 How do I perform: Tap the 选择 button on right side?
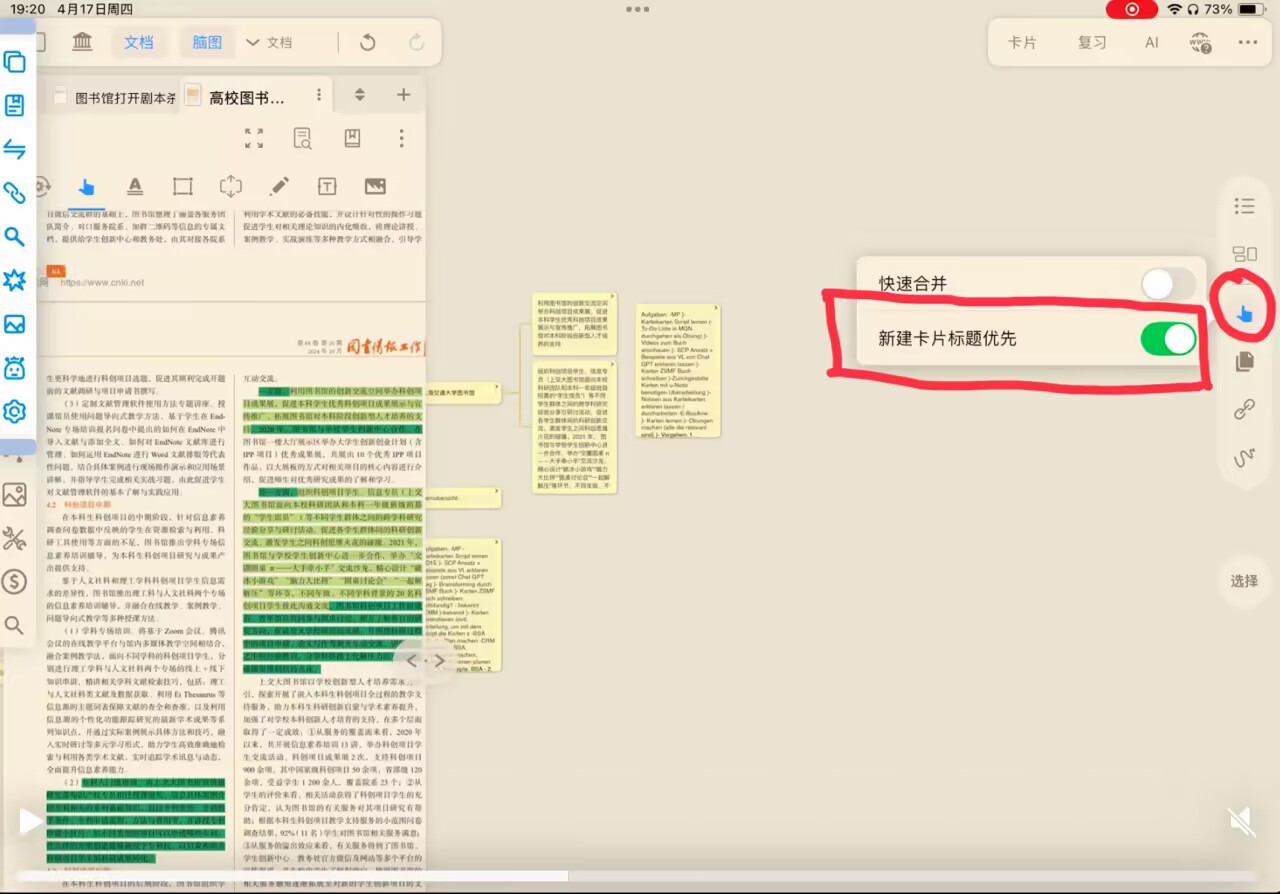click(x=1244, y=580)
